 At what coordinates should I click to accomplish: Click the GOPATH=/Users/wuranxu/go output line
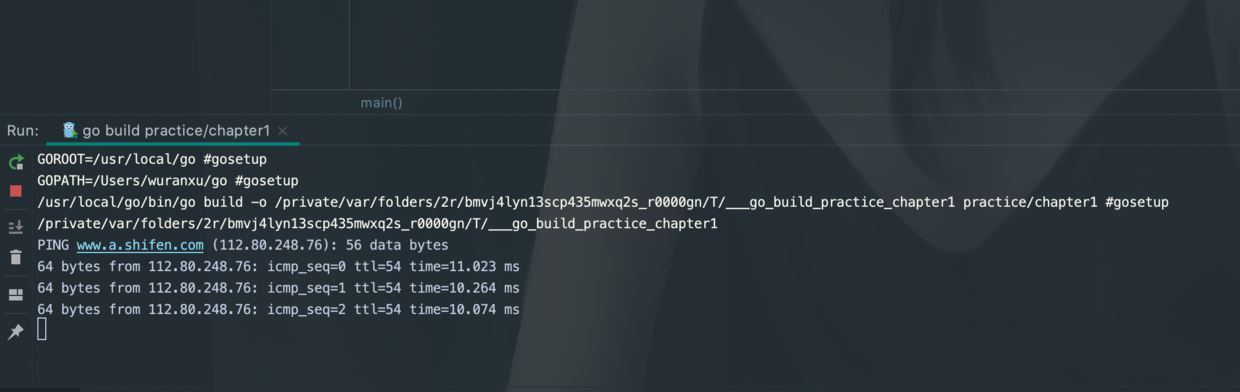(168, 181)
